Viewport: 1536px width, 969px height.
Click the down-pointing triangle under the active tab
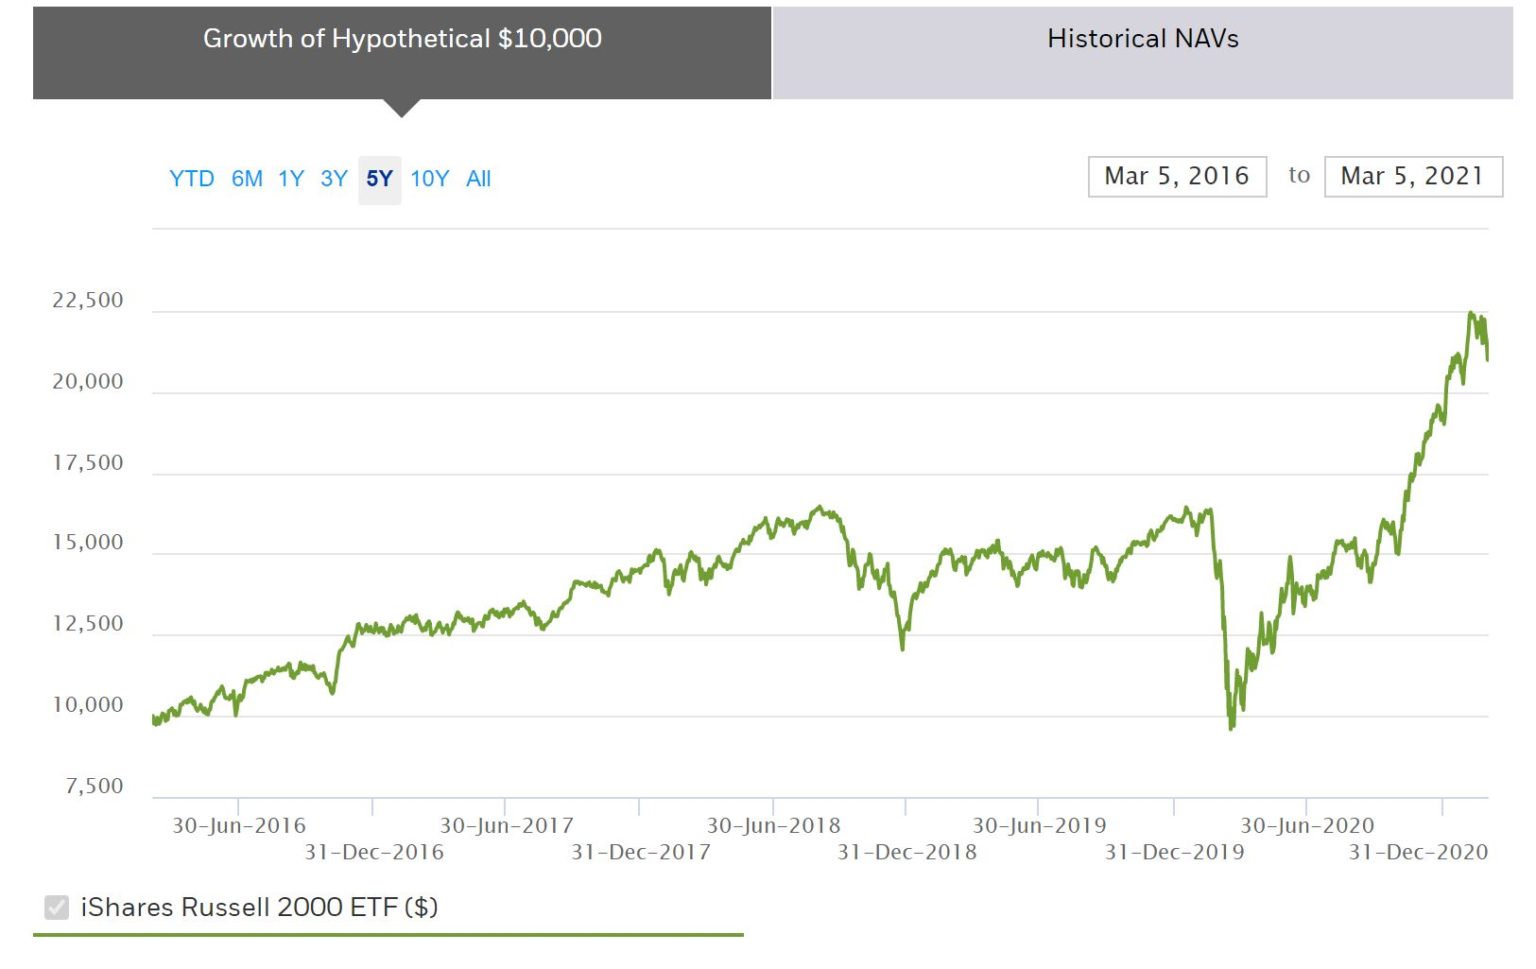tap(401, 108)
